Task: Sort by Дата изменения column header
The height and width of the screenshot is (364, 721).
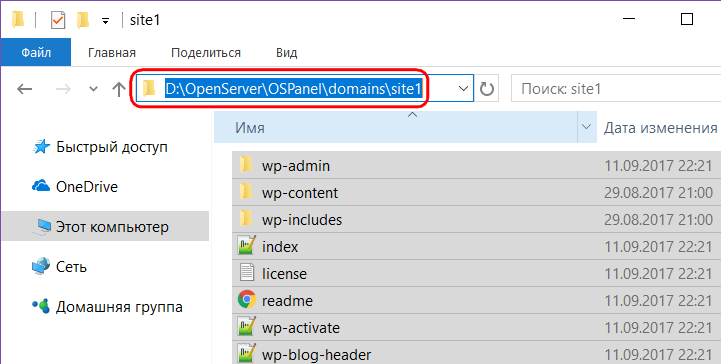Action: tap(660, 127)
